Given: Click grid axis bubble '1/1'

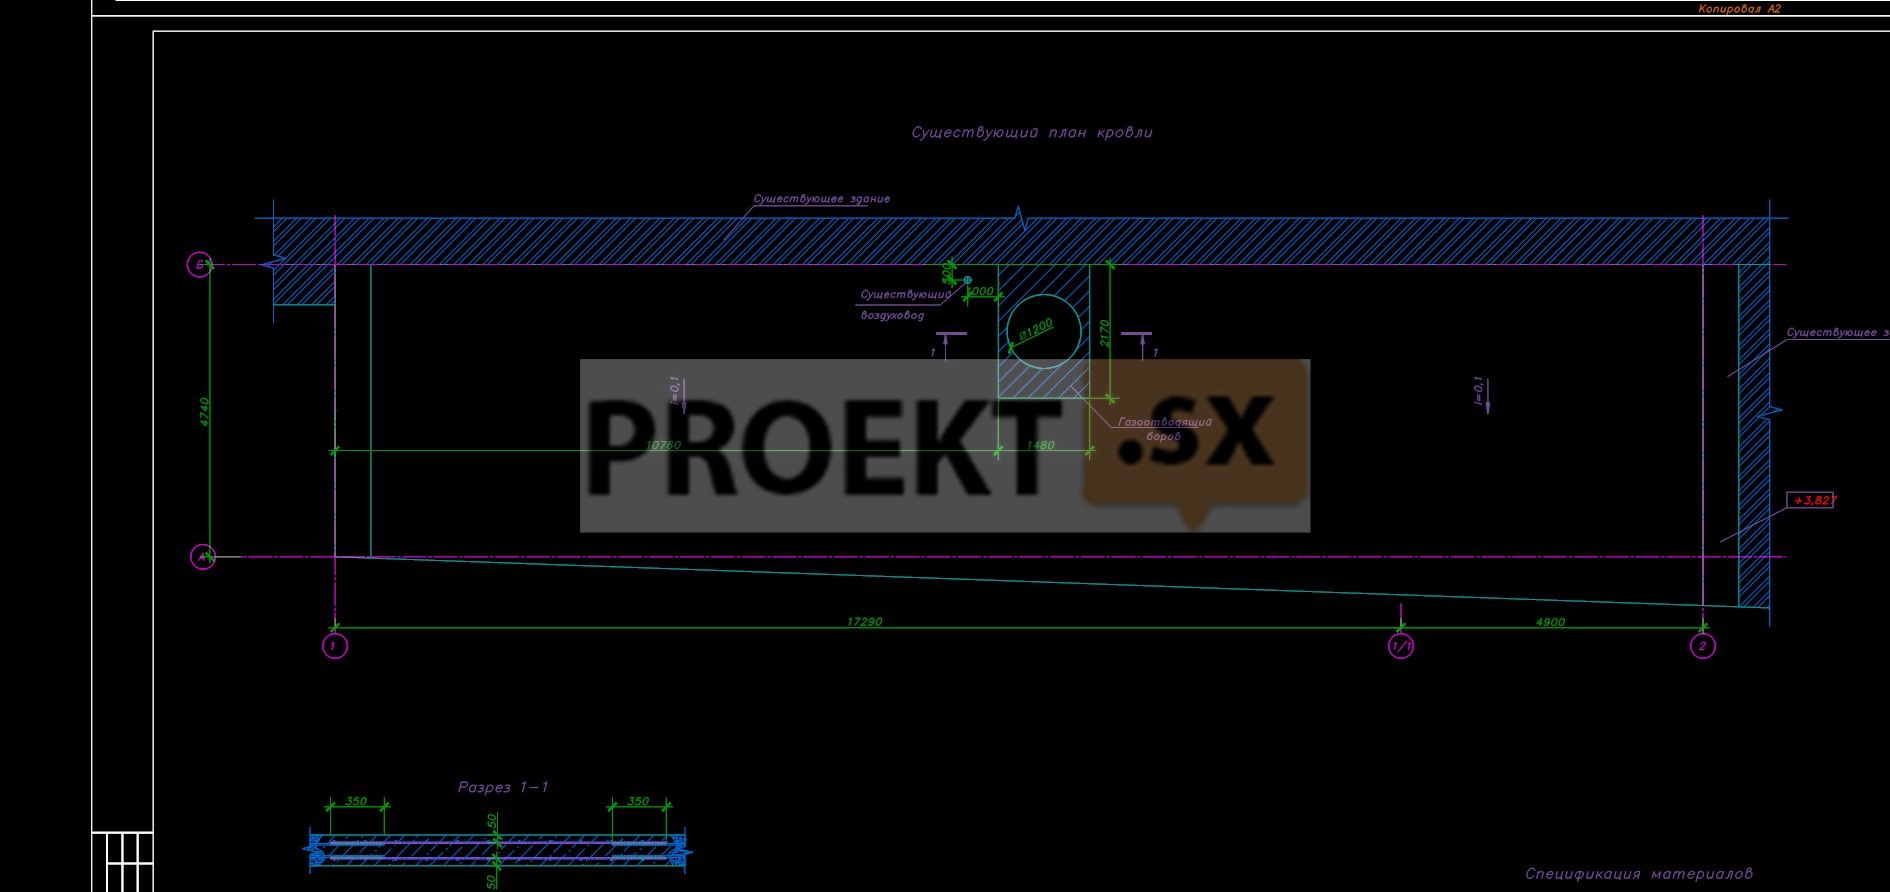Looking at the screenshot, I should [1402, 646].
